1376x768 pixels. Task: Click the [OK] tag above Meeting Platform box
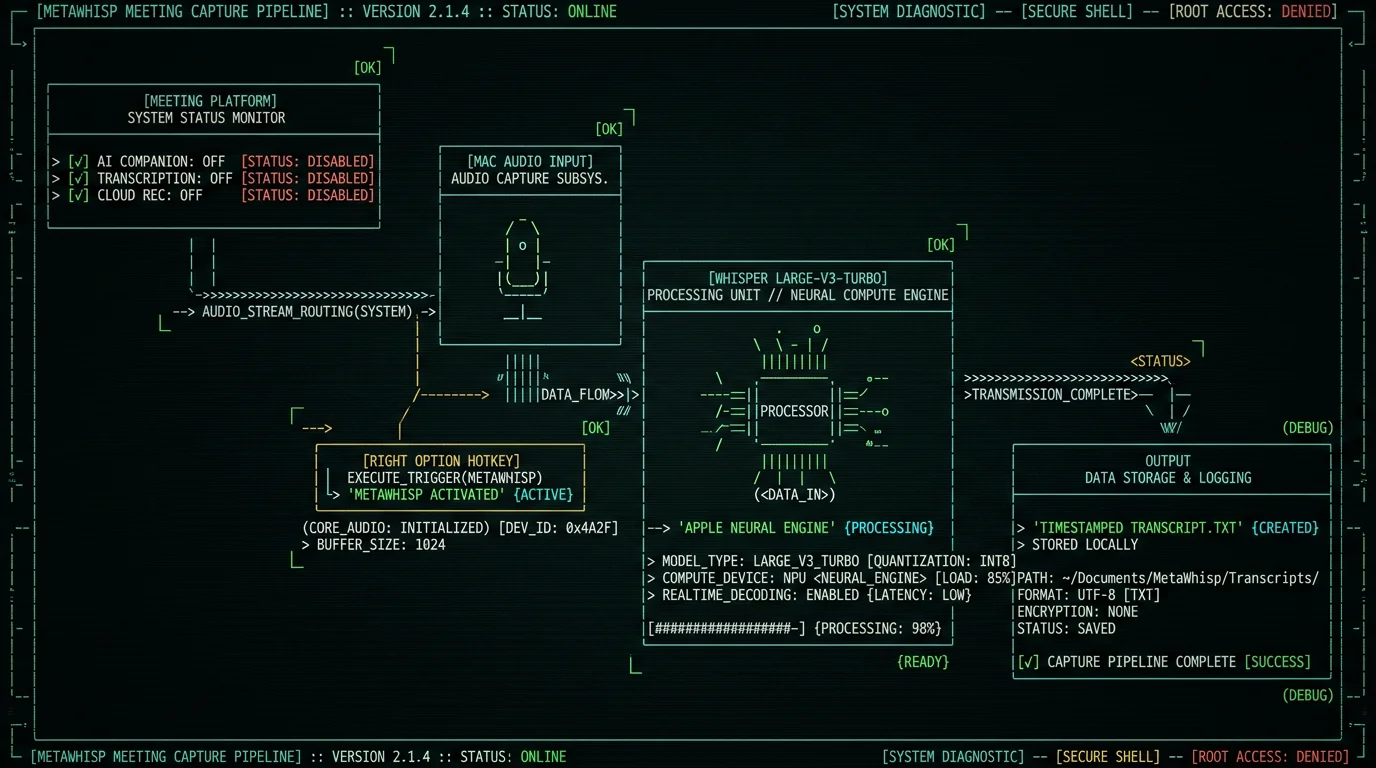(x=368, y=68)
